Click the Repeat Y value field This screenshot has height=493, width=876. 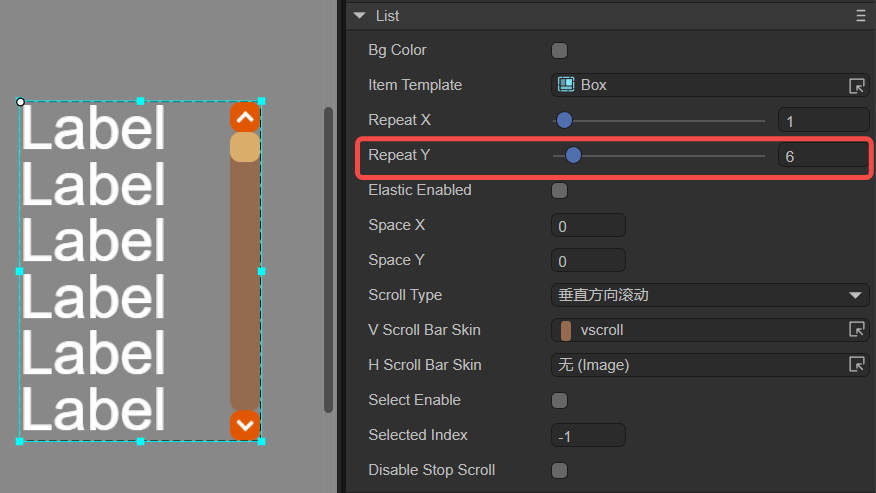[823, 155]
